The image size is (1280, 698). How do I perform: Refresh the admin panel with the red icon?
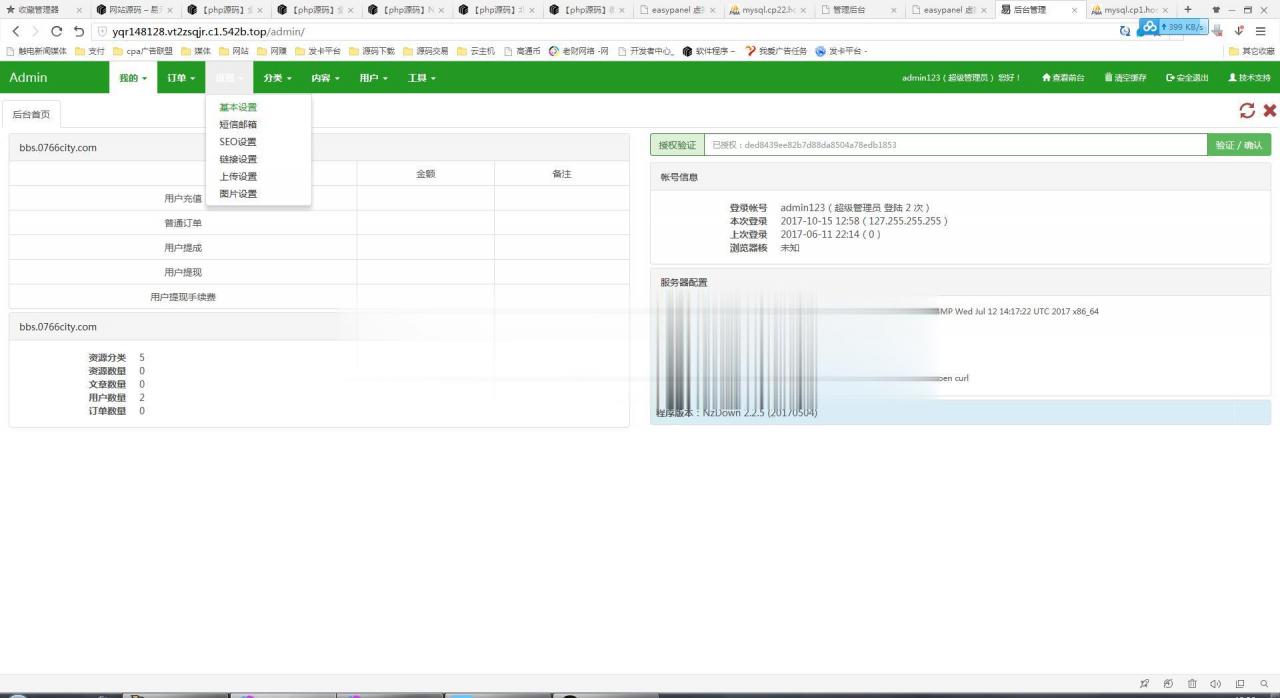point(1247,111)
